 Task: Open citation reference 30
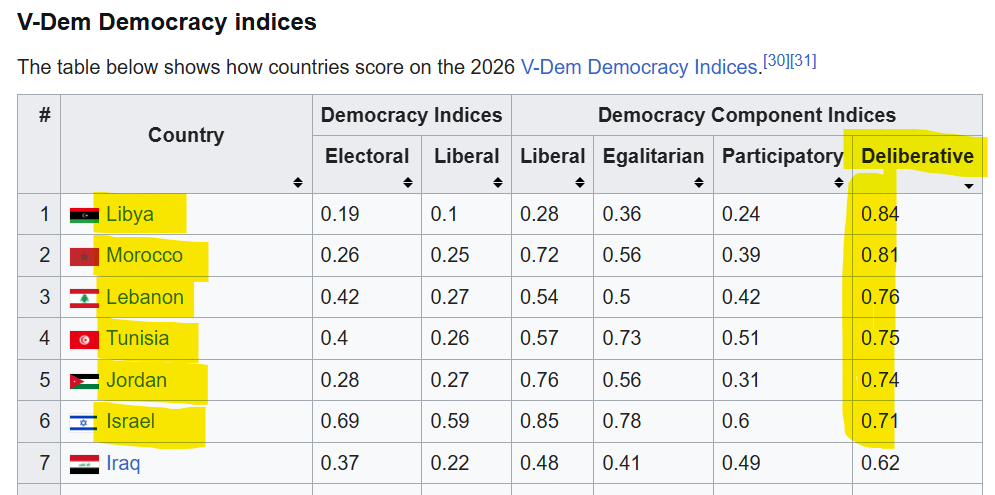pos(777,61)
